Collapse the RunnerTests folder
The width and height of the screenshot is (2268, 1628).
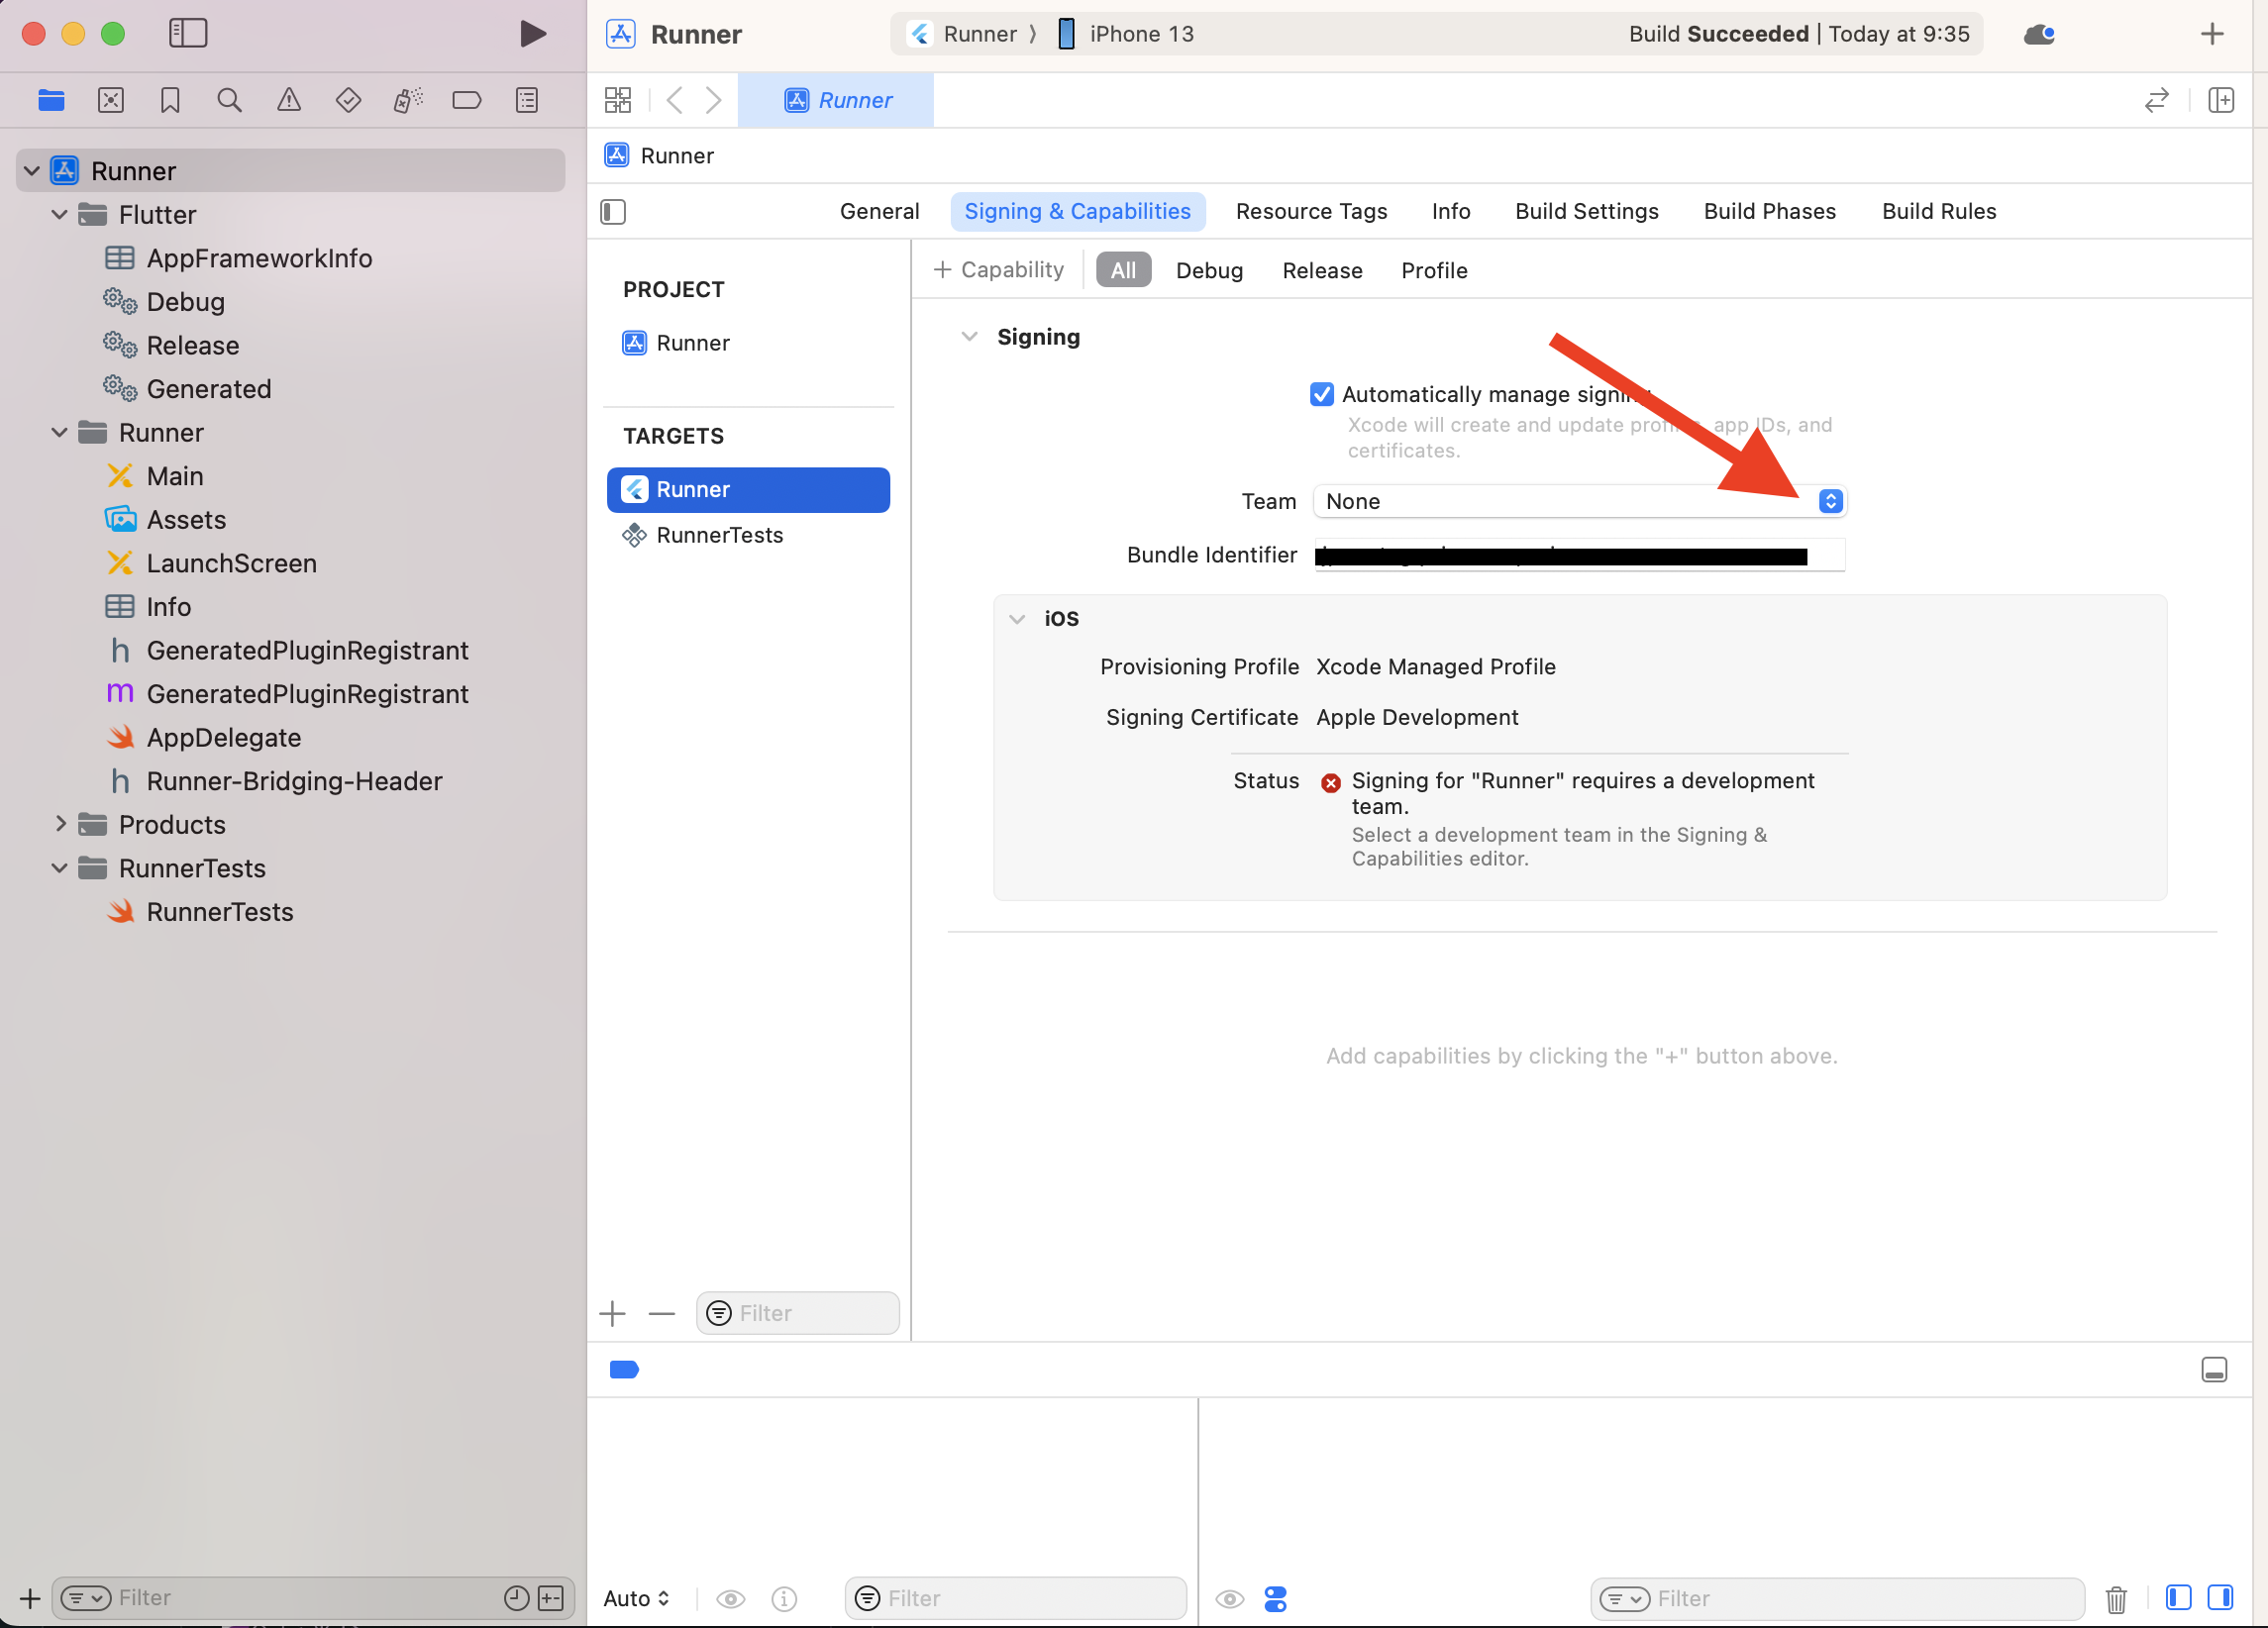coord(59,868)
